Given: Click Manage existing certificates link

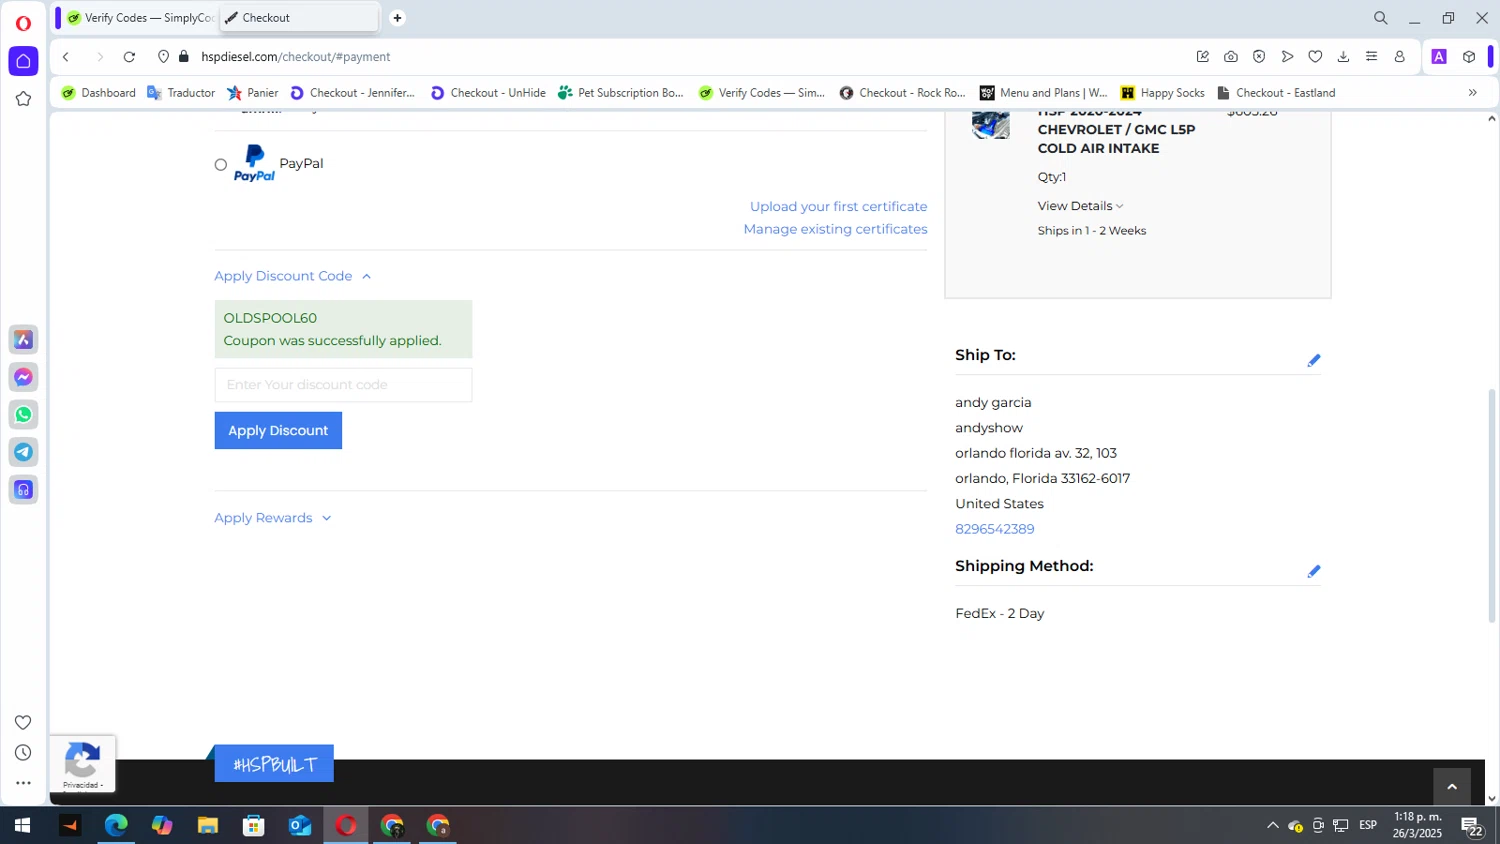Looking at the screenshot, I should (835, 229).
